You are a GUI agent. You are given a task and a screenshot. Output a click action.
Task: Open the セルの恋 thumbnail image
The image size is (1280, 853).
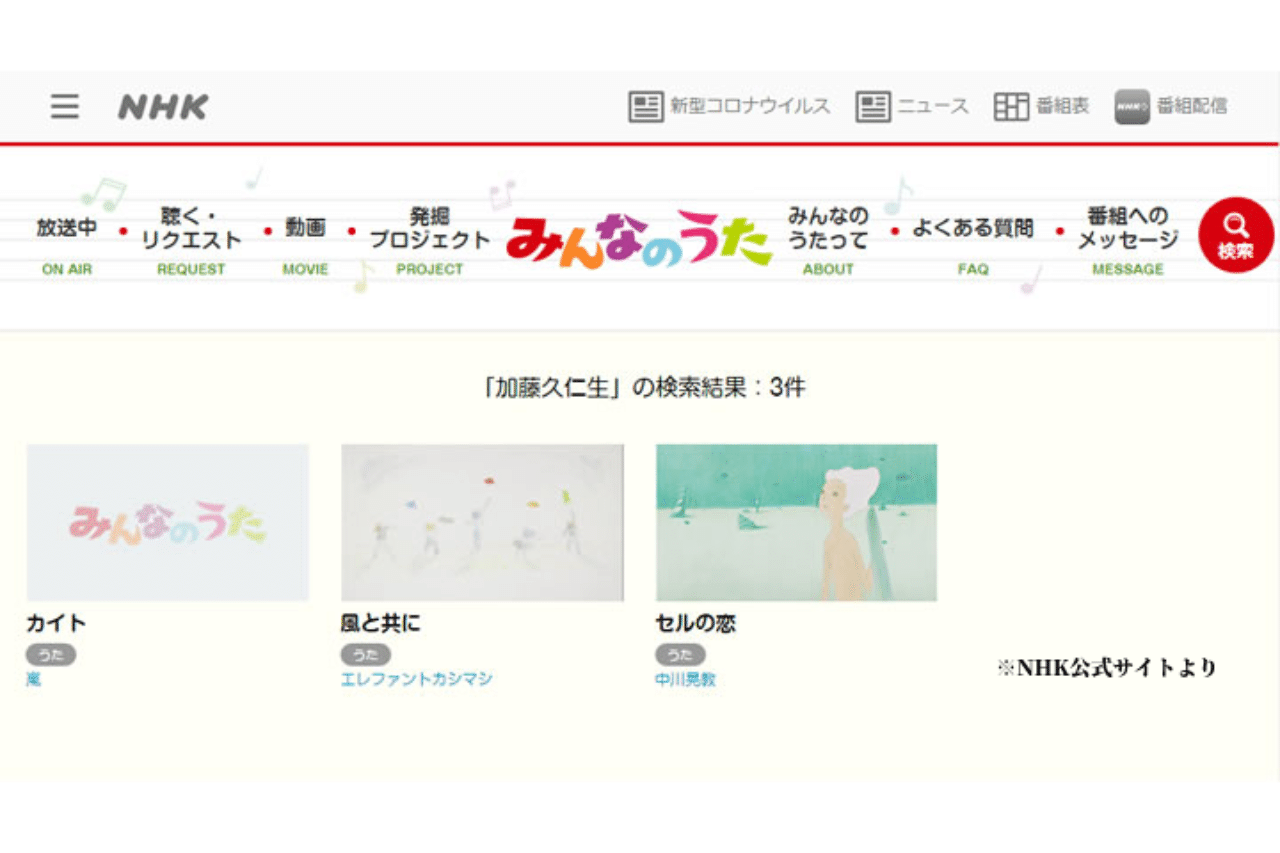pyautogui.click(x=796, y=520)
